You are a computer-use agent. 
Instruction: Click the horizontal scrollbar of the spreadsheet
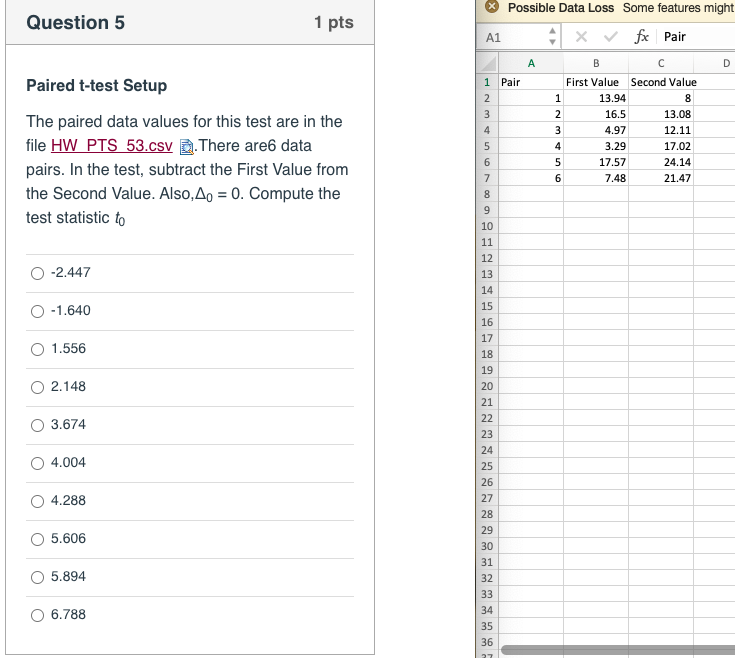click(x=618, y=650)
